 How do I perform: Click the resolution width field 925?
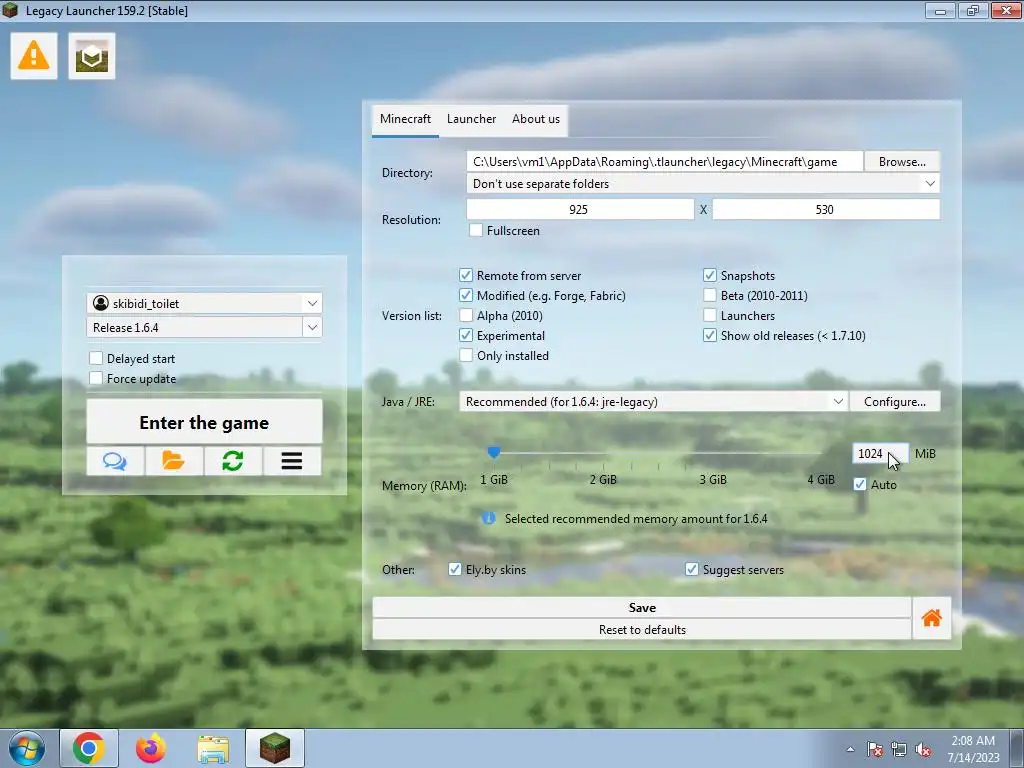pos(580,210)
